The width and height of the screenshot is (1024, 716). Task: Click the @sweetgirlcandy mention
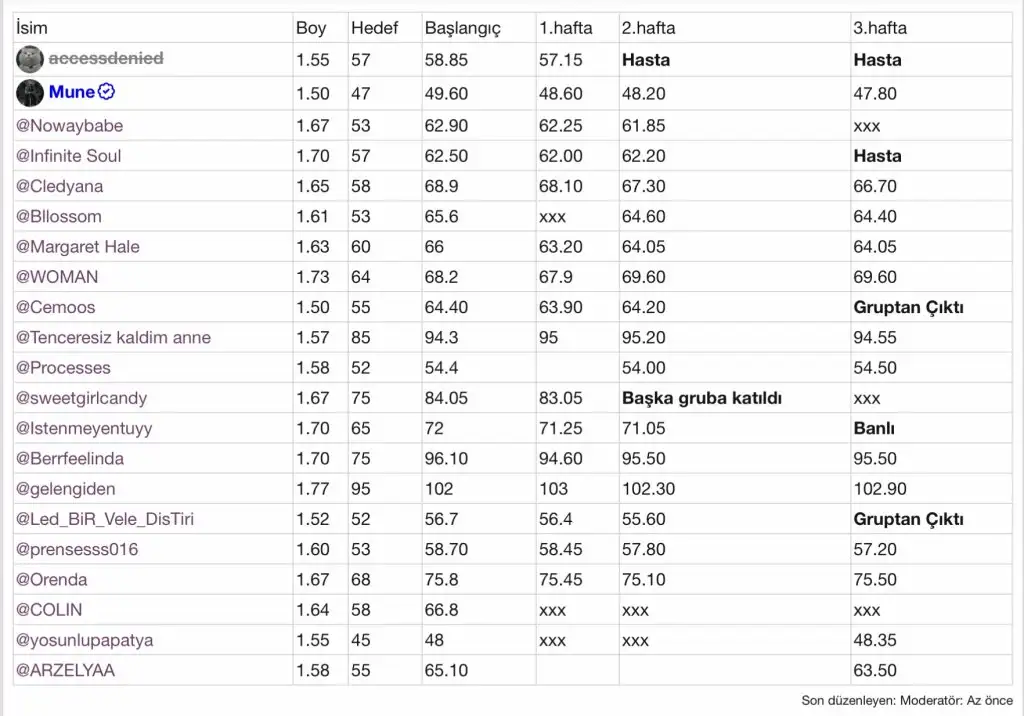pyautogui.click(x=81, y=398)
